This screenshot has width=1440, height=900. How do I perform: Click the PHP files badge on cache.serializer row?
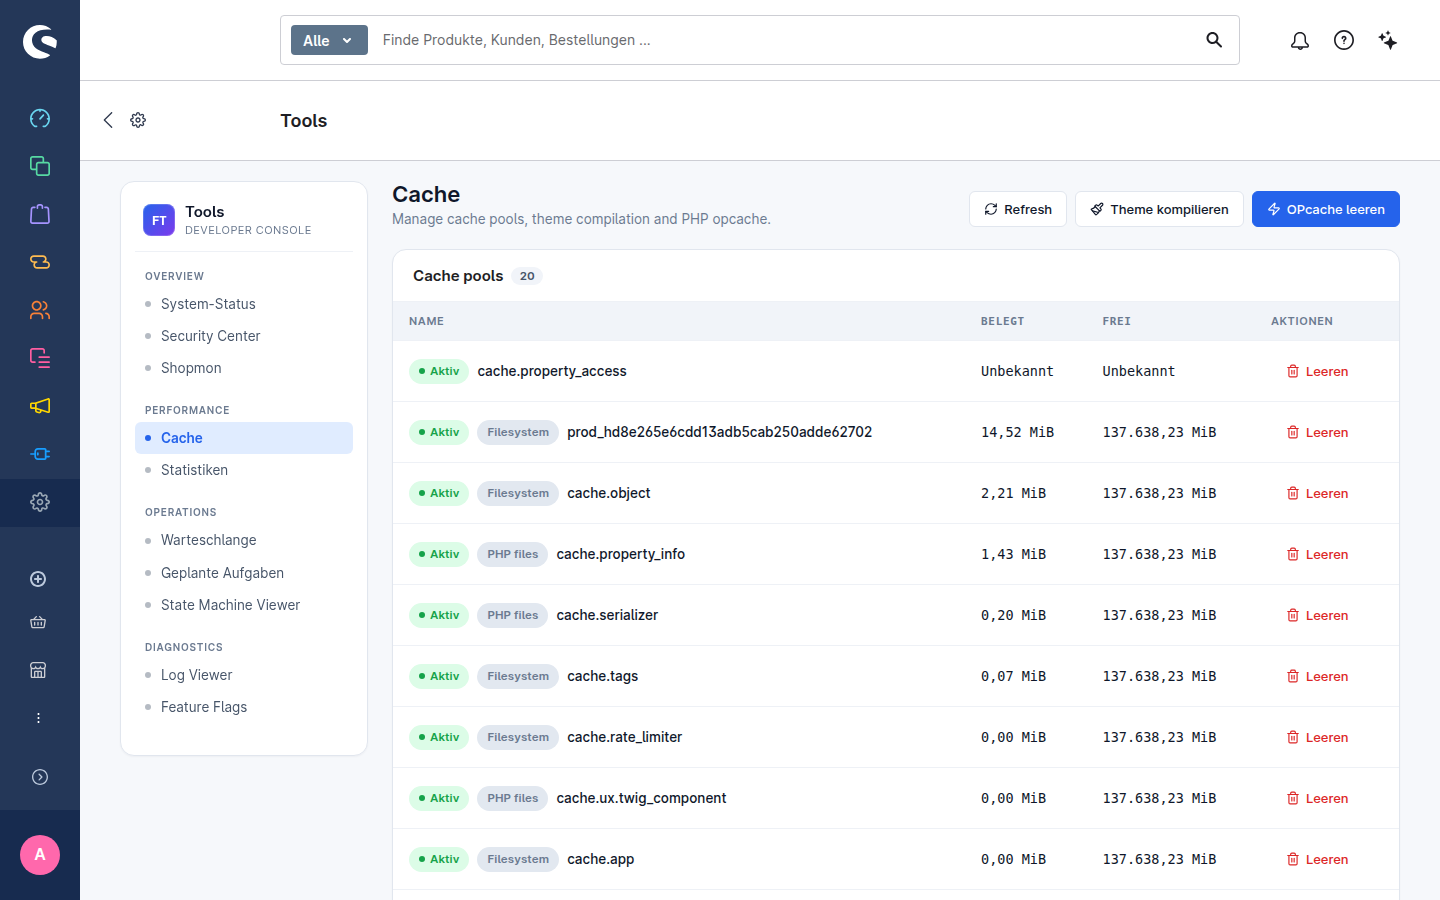coord(512,615)
